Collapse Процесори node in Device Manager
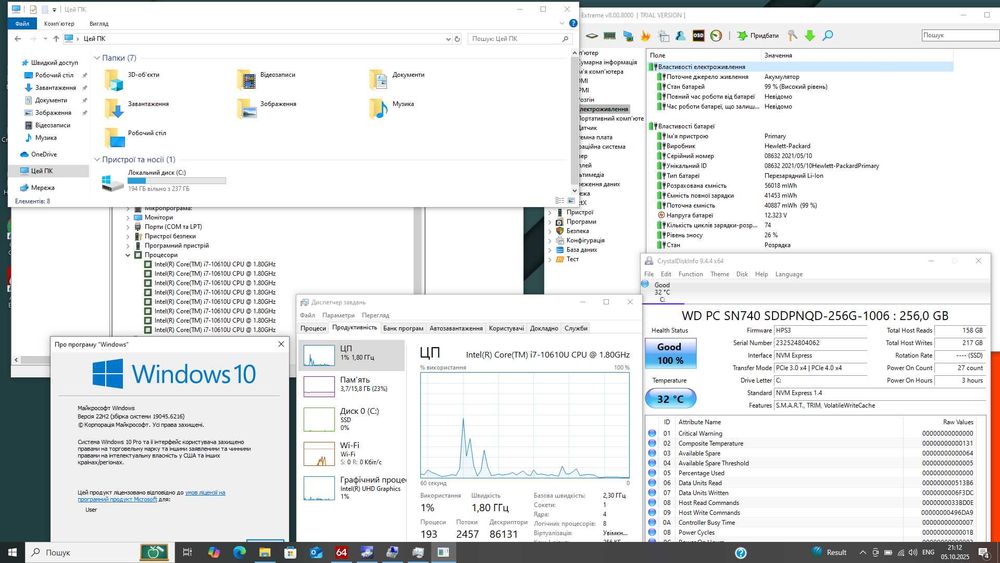Image resolution: width=1000 pixels, height=563 pixels. pyautogui.click(x=128, y=255)
